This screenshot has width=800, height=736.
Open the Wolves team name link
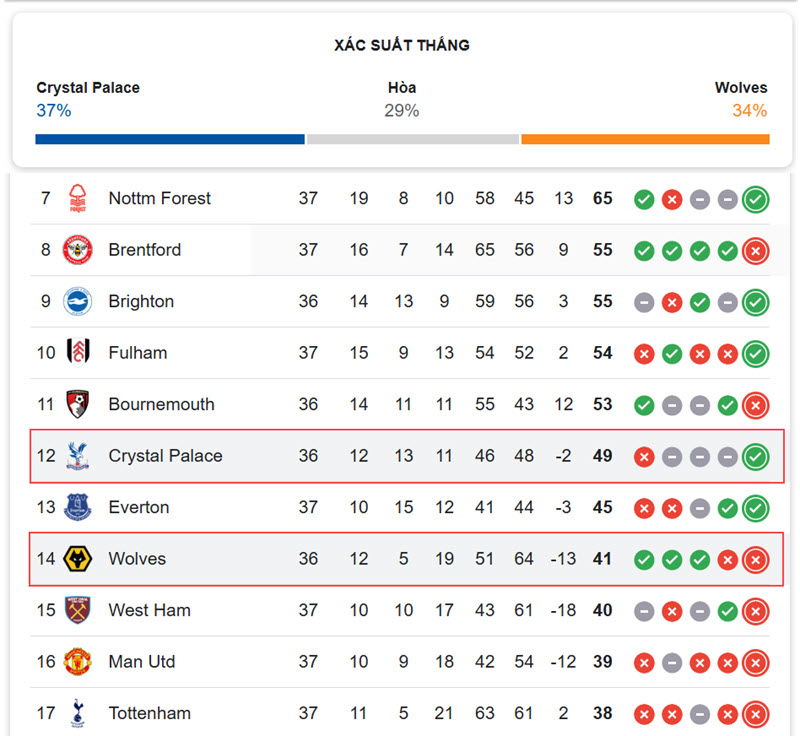[137, 559]
